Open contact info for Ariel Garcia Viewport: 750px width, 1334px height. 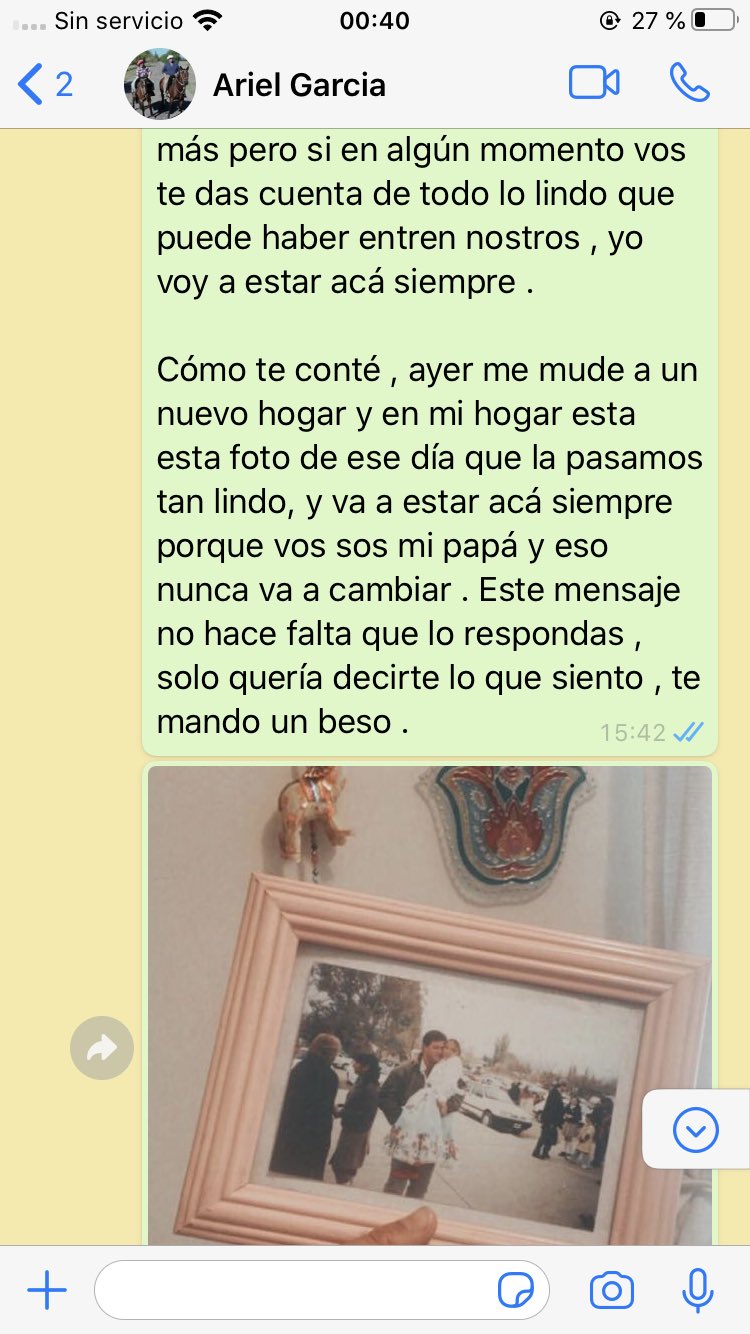click(299, 85)
